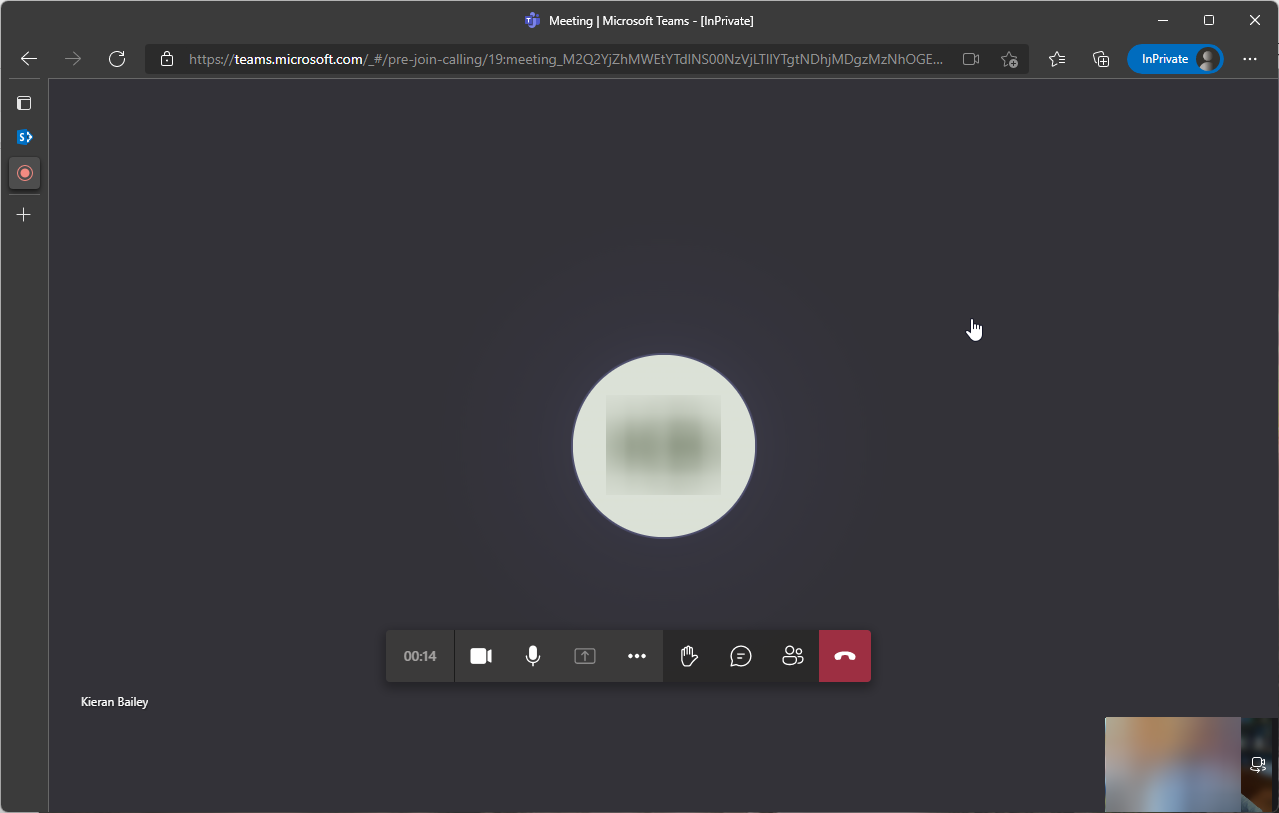Viewport: 1279px width, 813px height.
Task: Click the blurred participant avatar circle
Action: [664, 446]
